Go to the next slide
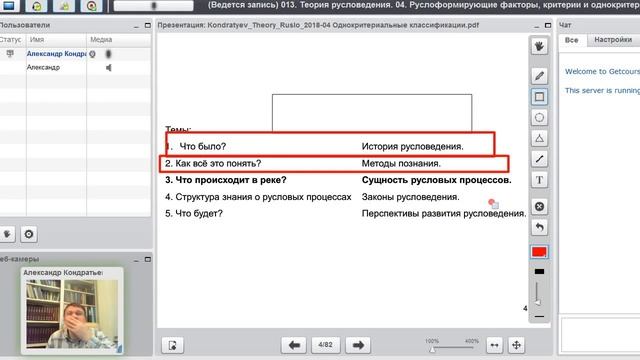 click(x=358, y=345)
